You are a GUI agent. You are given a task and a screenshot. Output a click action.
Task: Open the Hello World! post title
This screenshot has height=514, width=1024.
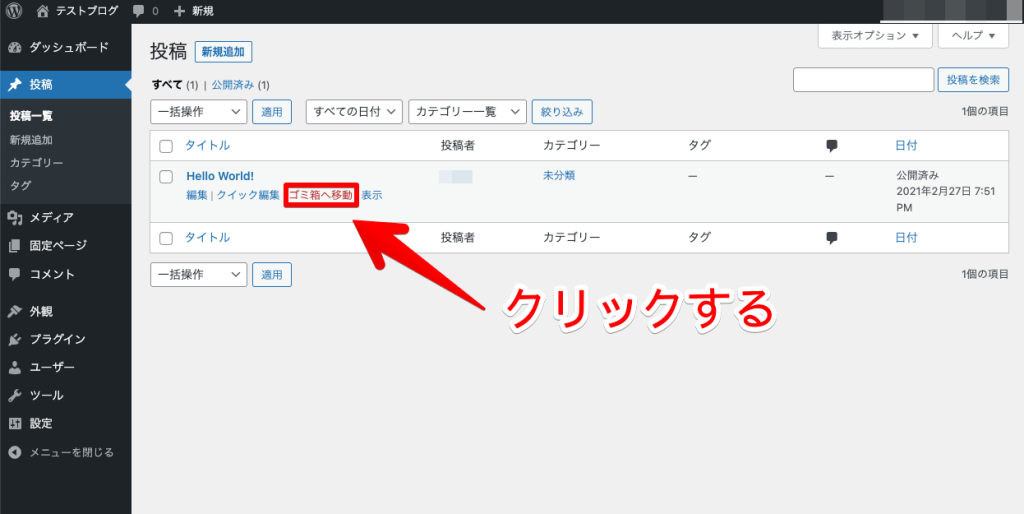220,176
